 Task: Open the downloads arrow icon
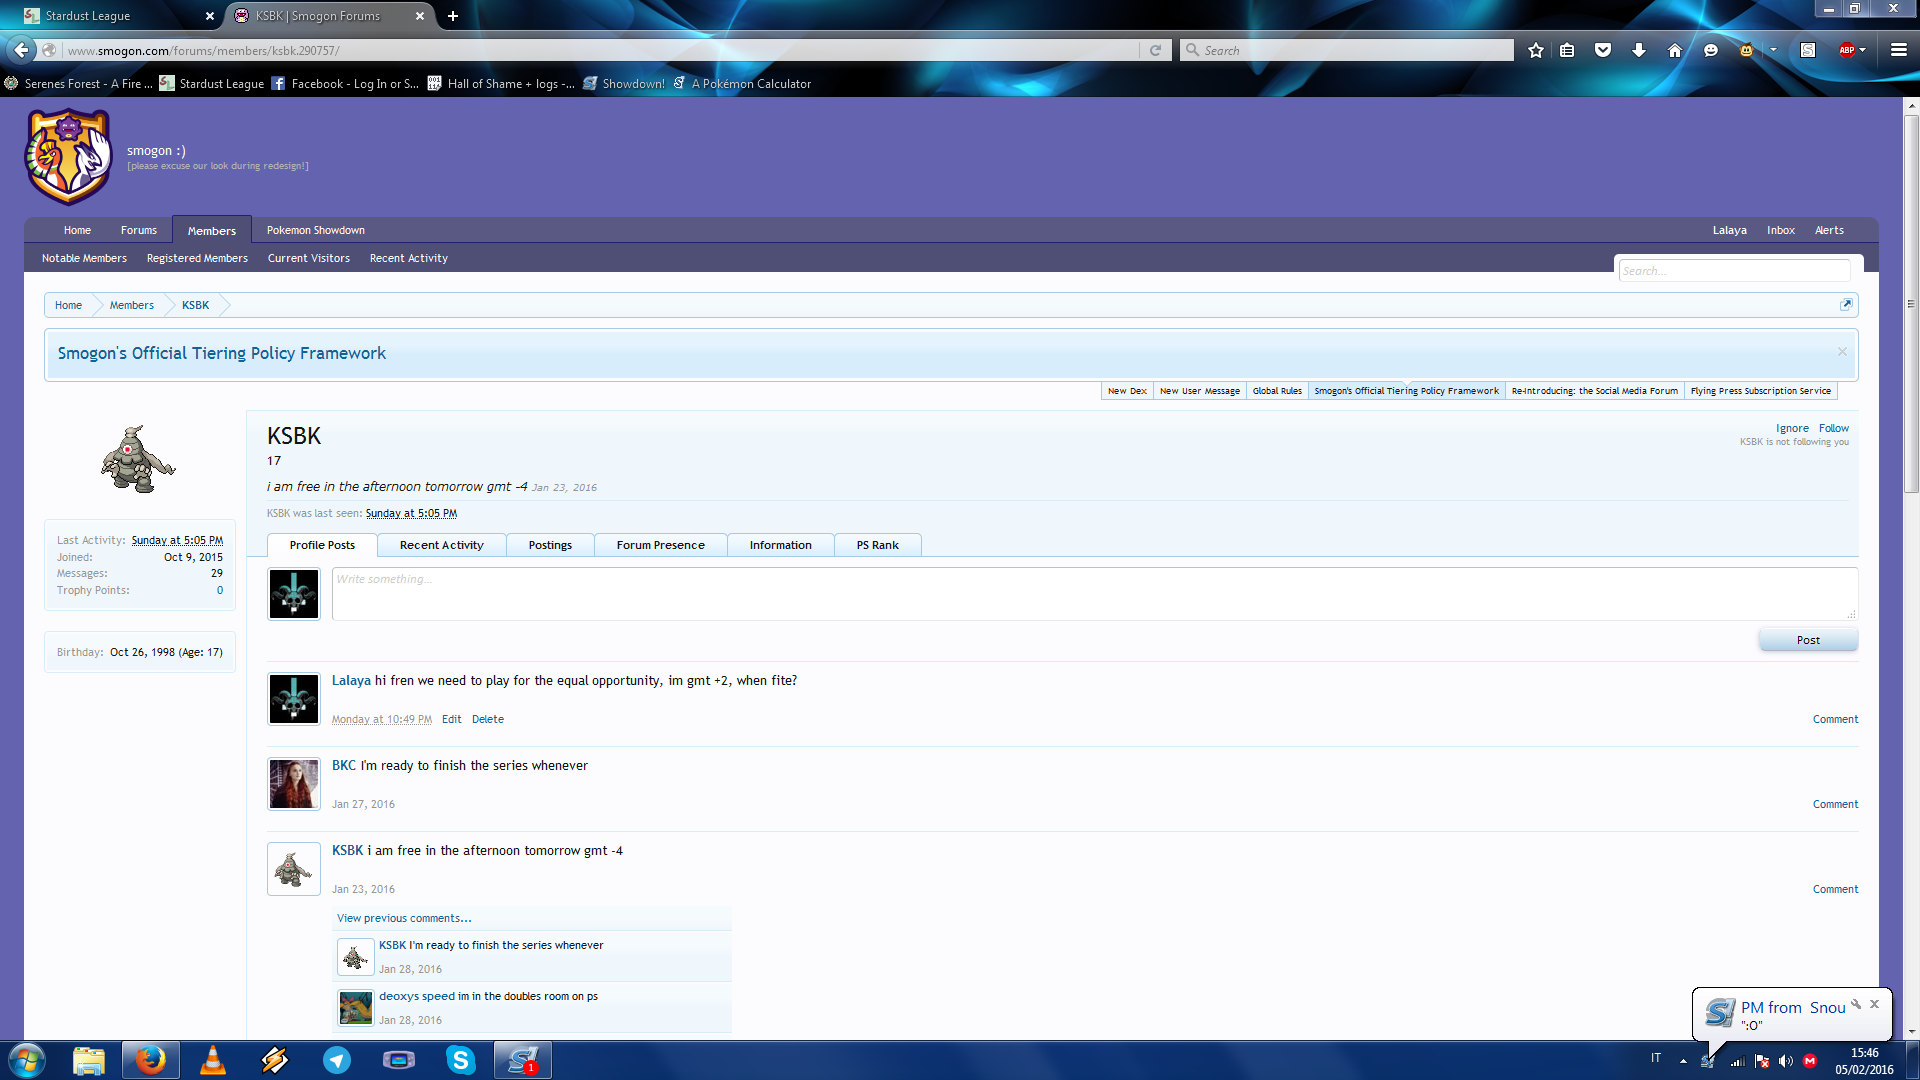(x=1638, y=50)
